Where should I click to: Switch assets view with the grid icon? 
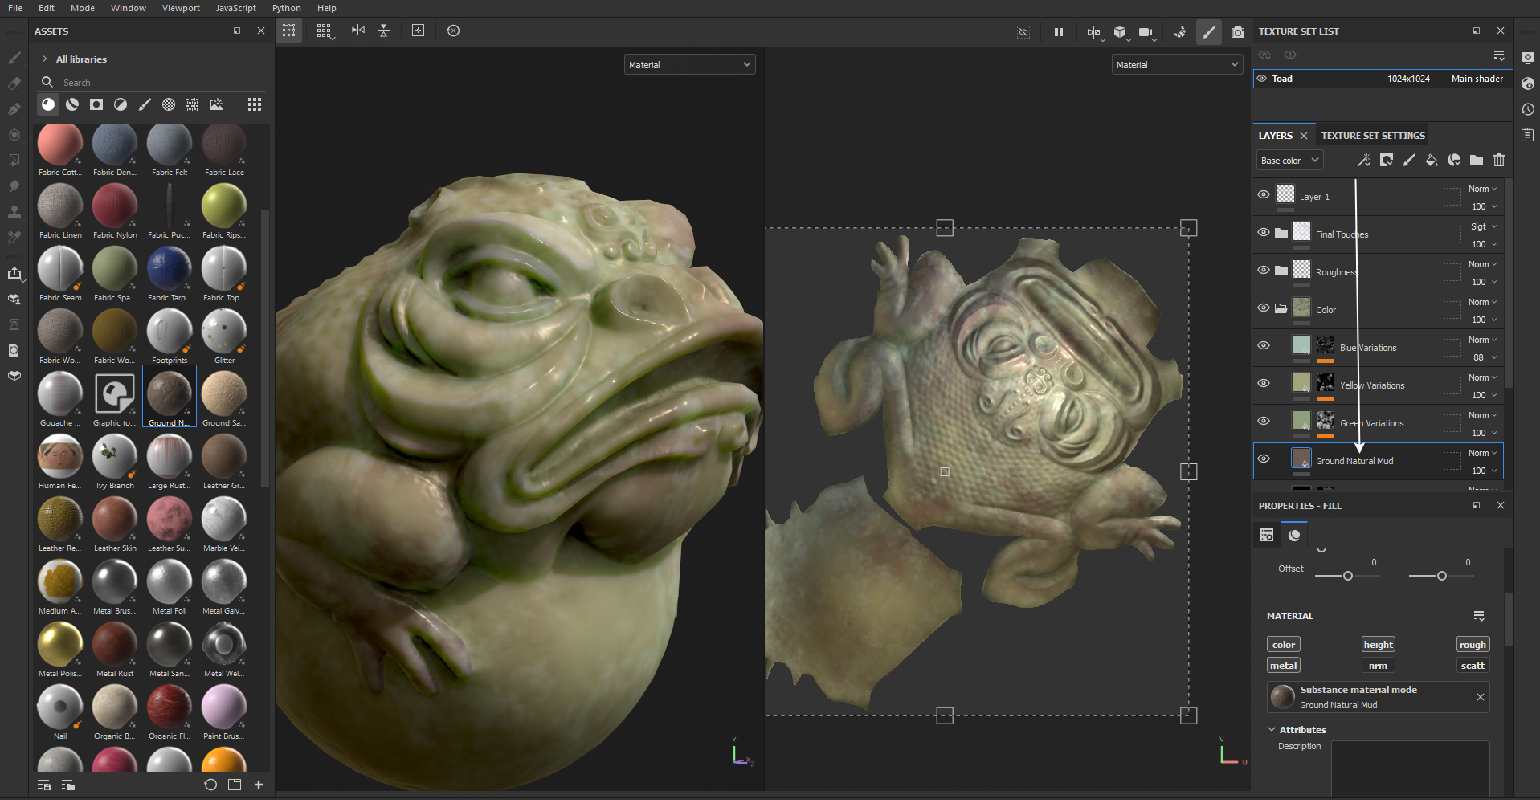[254, 104]
